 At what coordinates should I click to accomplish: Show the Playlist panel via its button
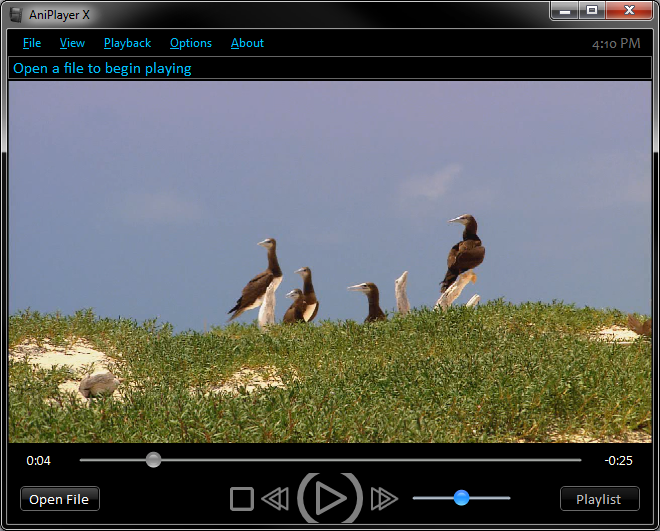599,499
